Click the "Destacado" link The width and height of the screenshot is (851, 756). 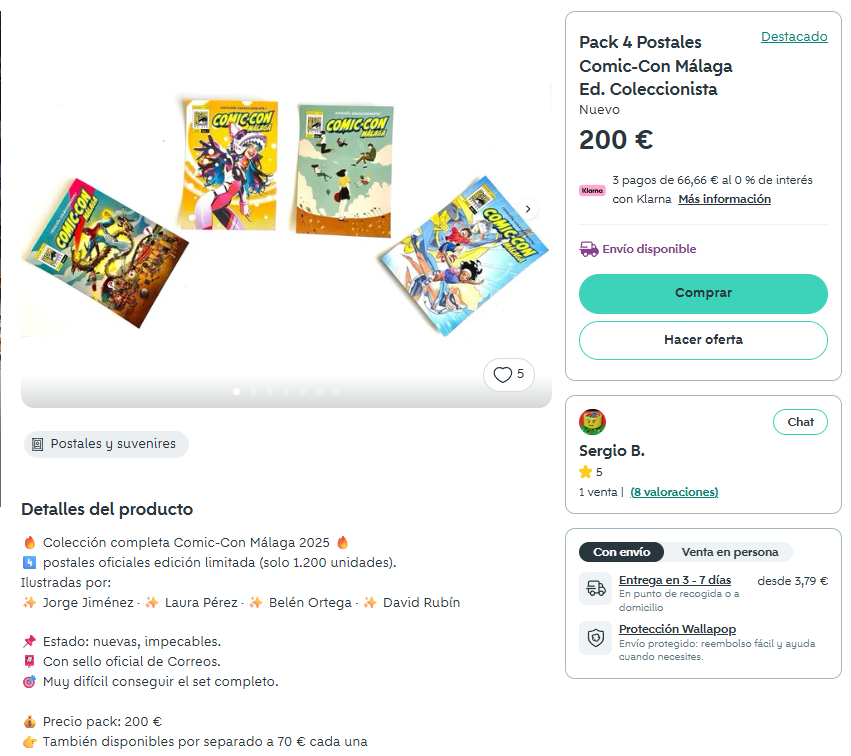tap(794, 36)
